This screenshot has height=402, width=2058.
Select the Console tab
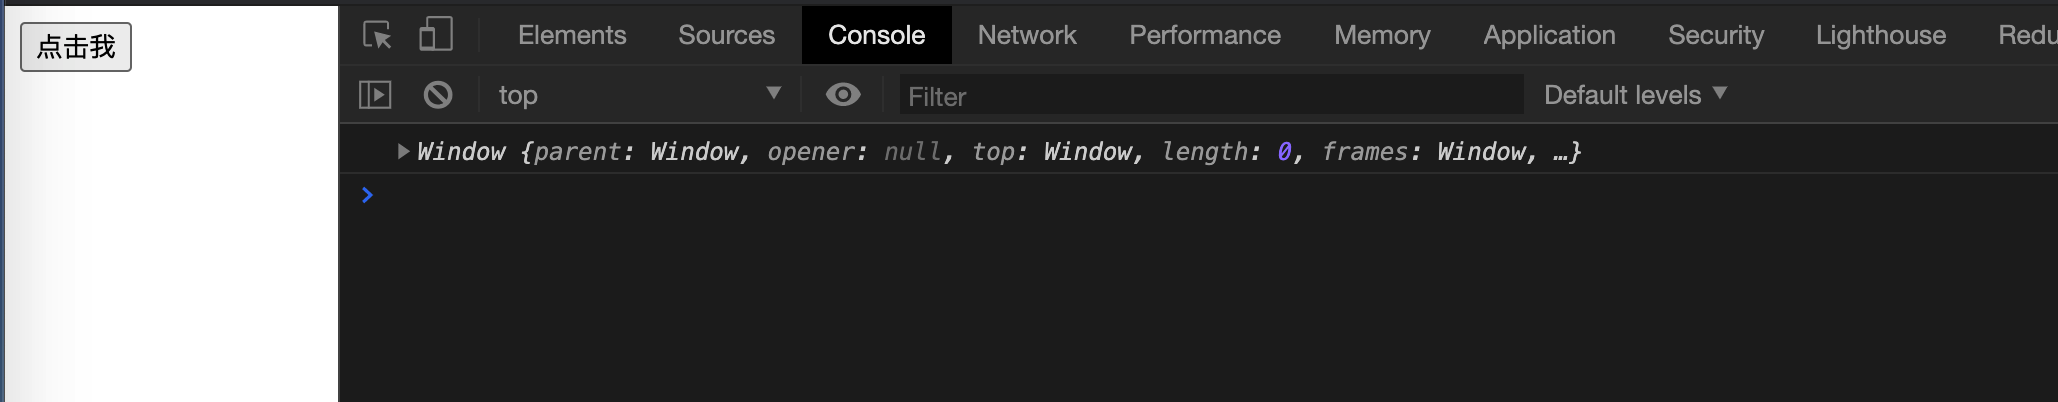coord(876,35)
